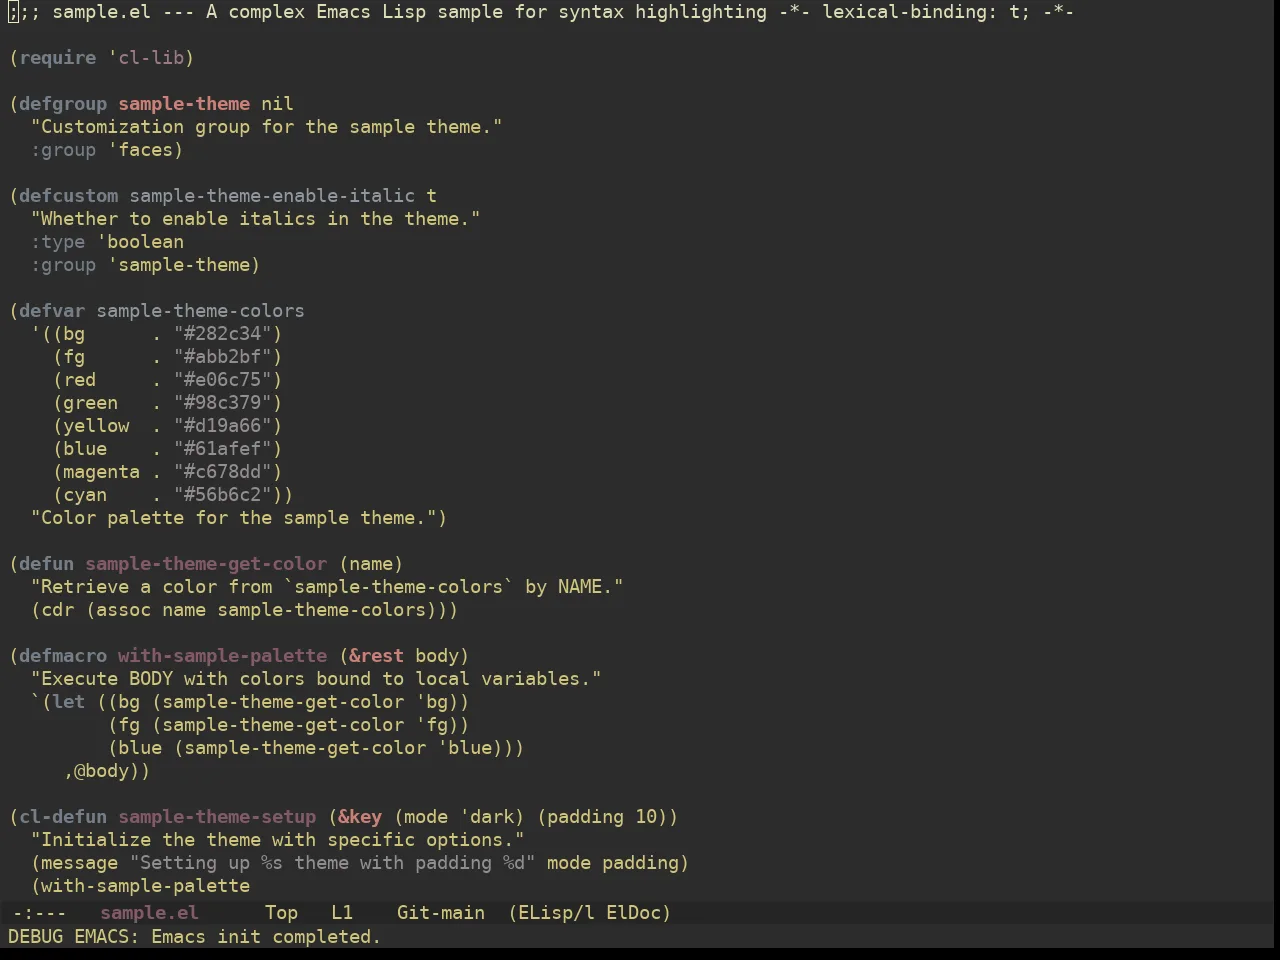Click the Top position indicator in mode line
The image size is (1280, 960).
click(281, 913)
